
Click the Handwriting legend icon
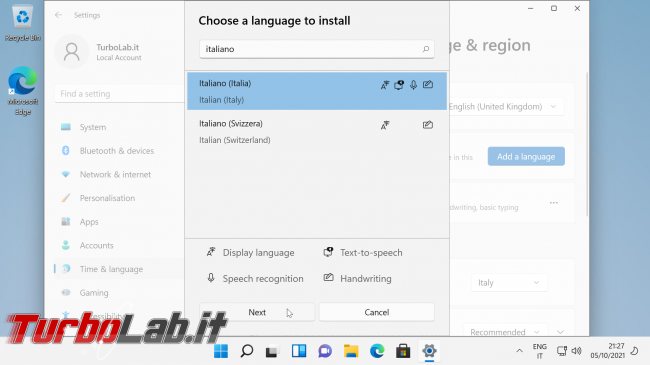(x=328, y=277)
